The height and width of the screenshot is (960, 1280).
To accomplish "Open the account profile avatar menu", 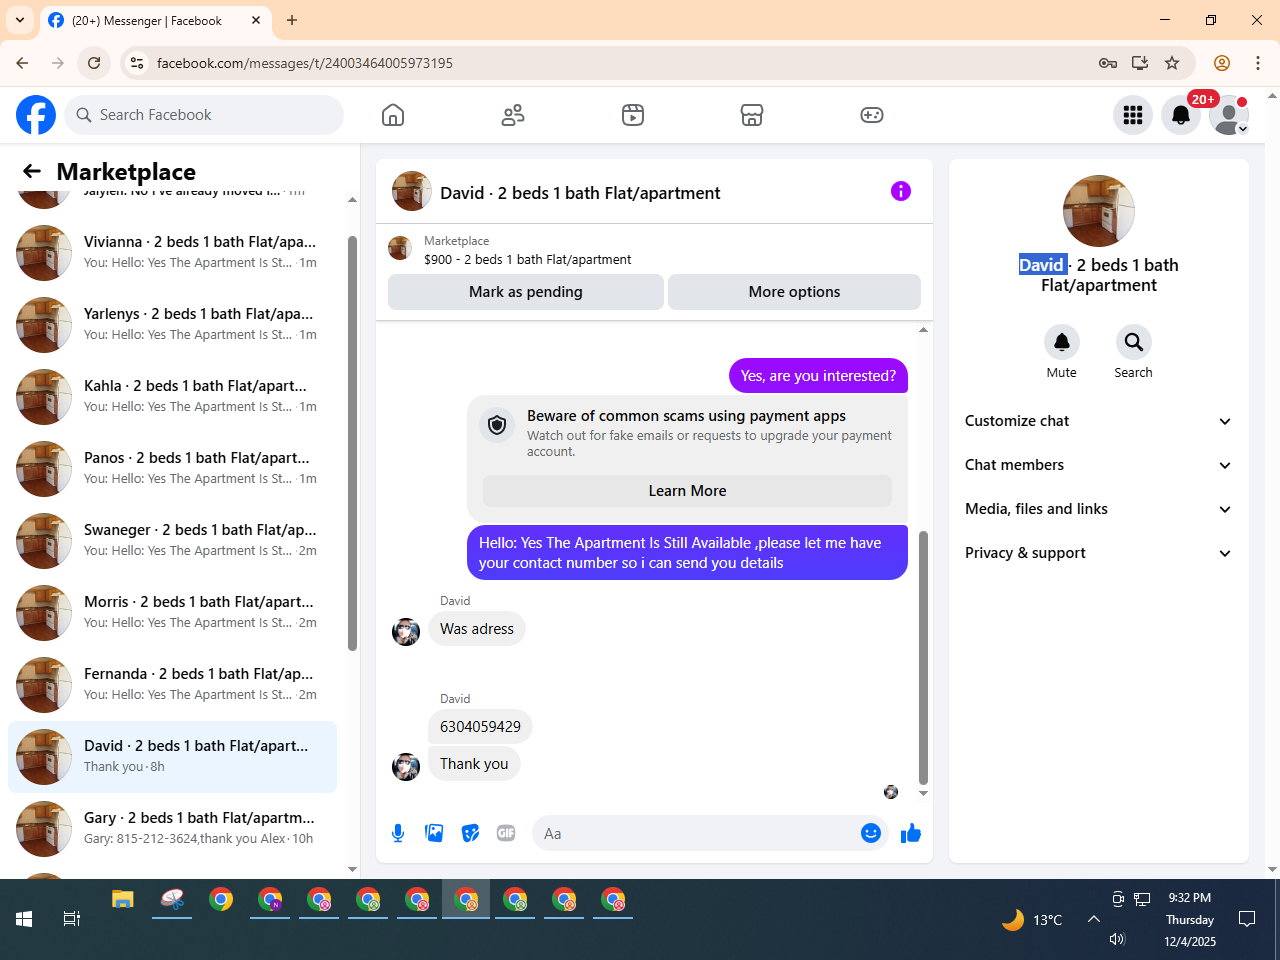I will (1229, 115).
